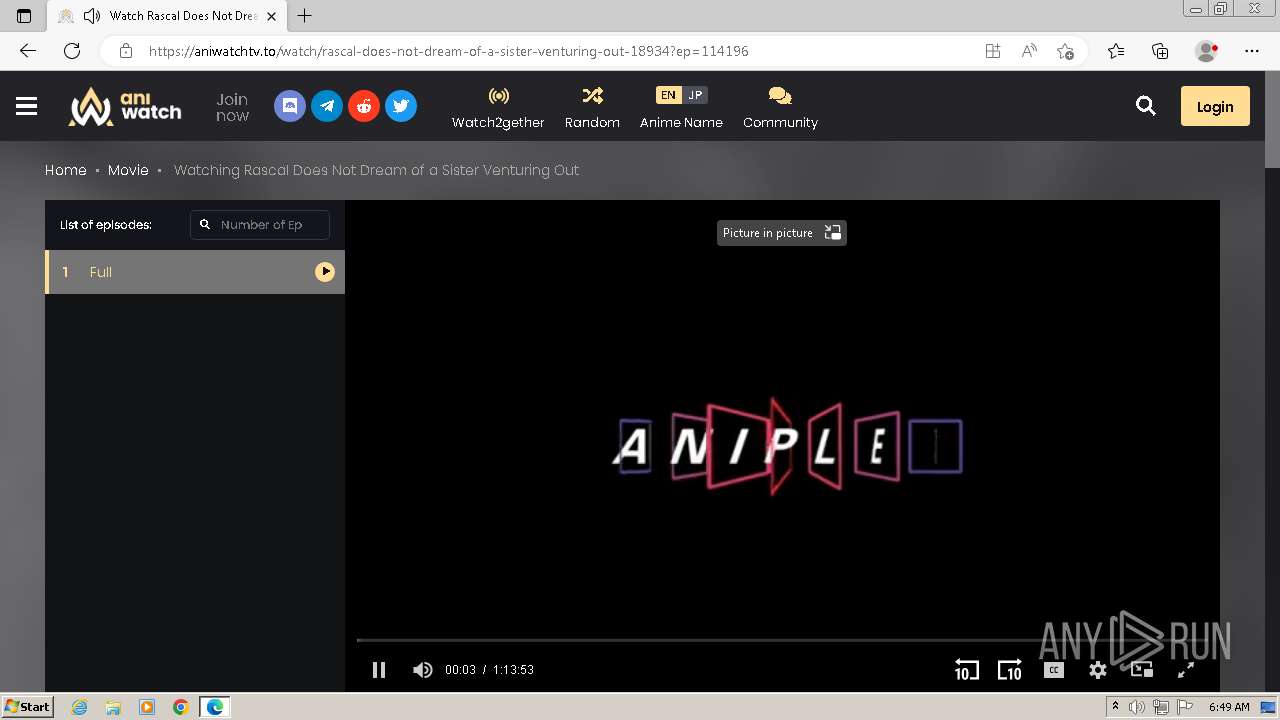Switch anime name to EN
Image resolution: width=1280 pixels, height=720 pixels.
point(668,95)
